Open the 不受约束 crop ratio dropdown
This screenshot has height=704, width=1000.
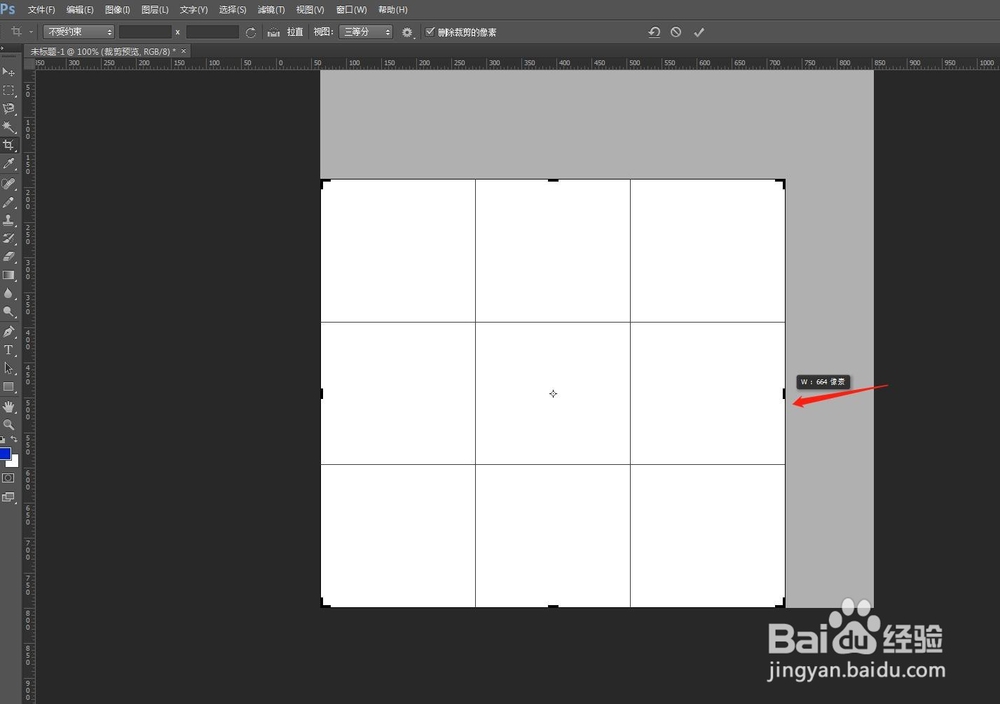78,31
